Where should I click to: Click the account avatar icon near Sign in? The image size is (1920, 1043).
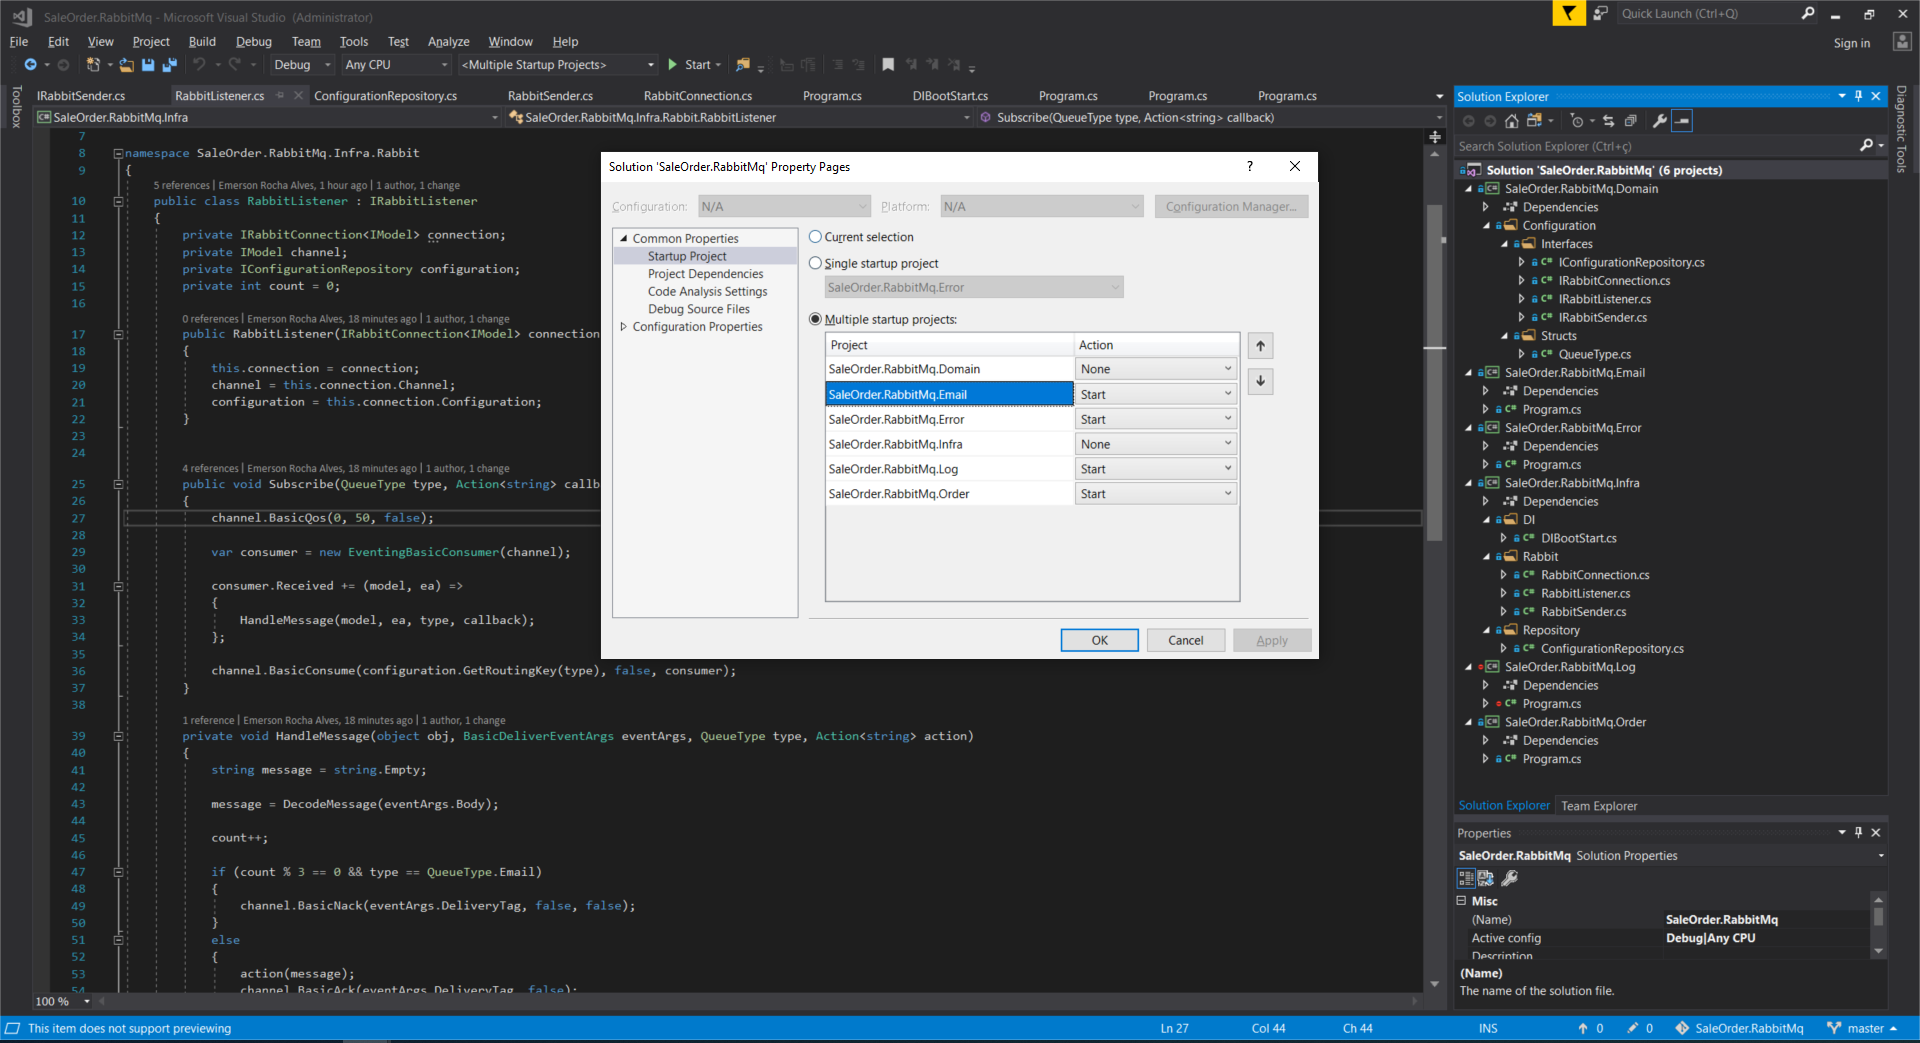click(x=1902, y=42)
